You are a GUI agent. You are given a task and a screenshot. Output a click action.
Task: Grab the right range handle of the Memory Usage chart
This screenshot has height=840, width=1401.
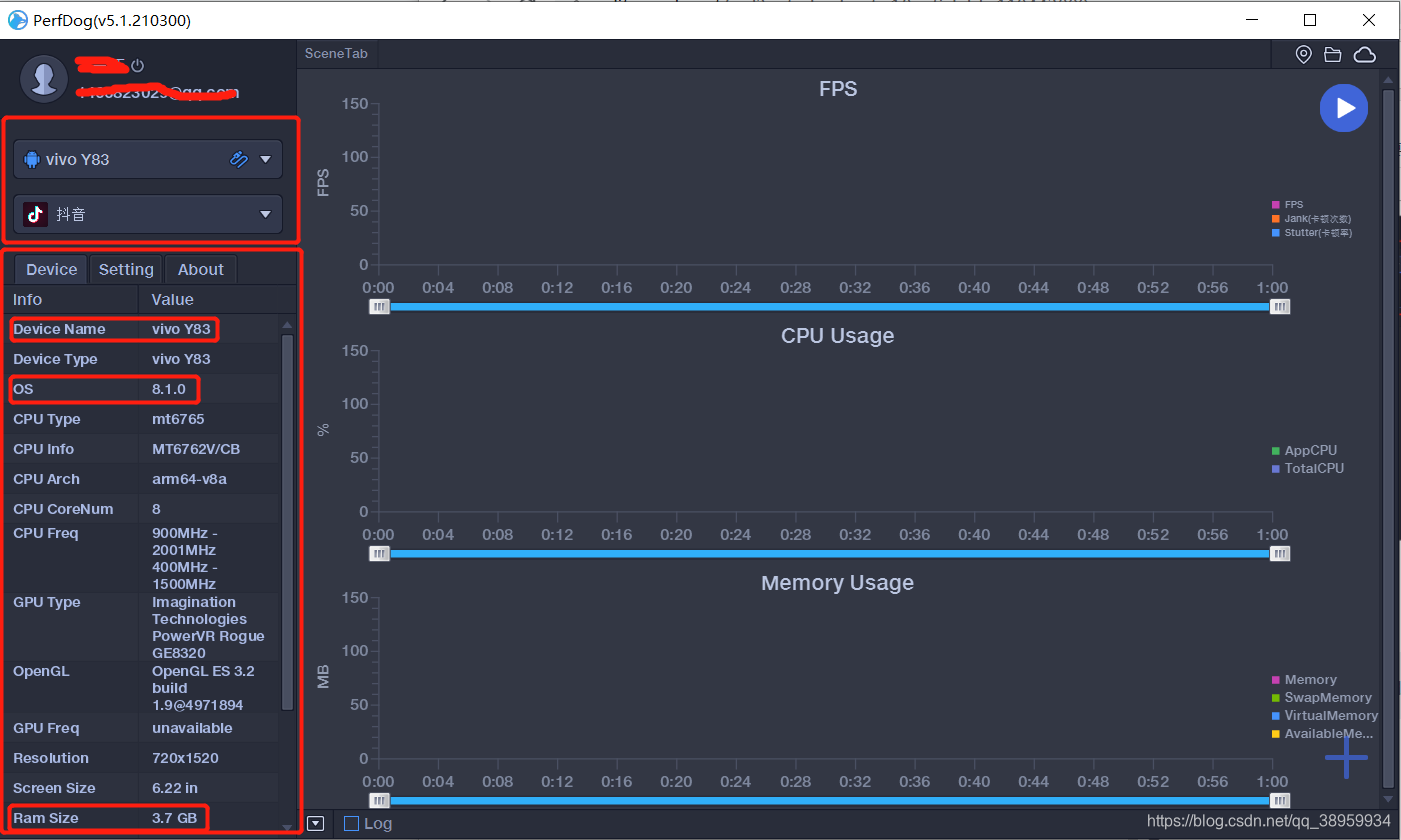[x=1280, y=800]
